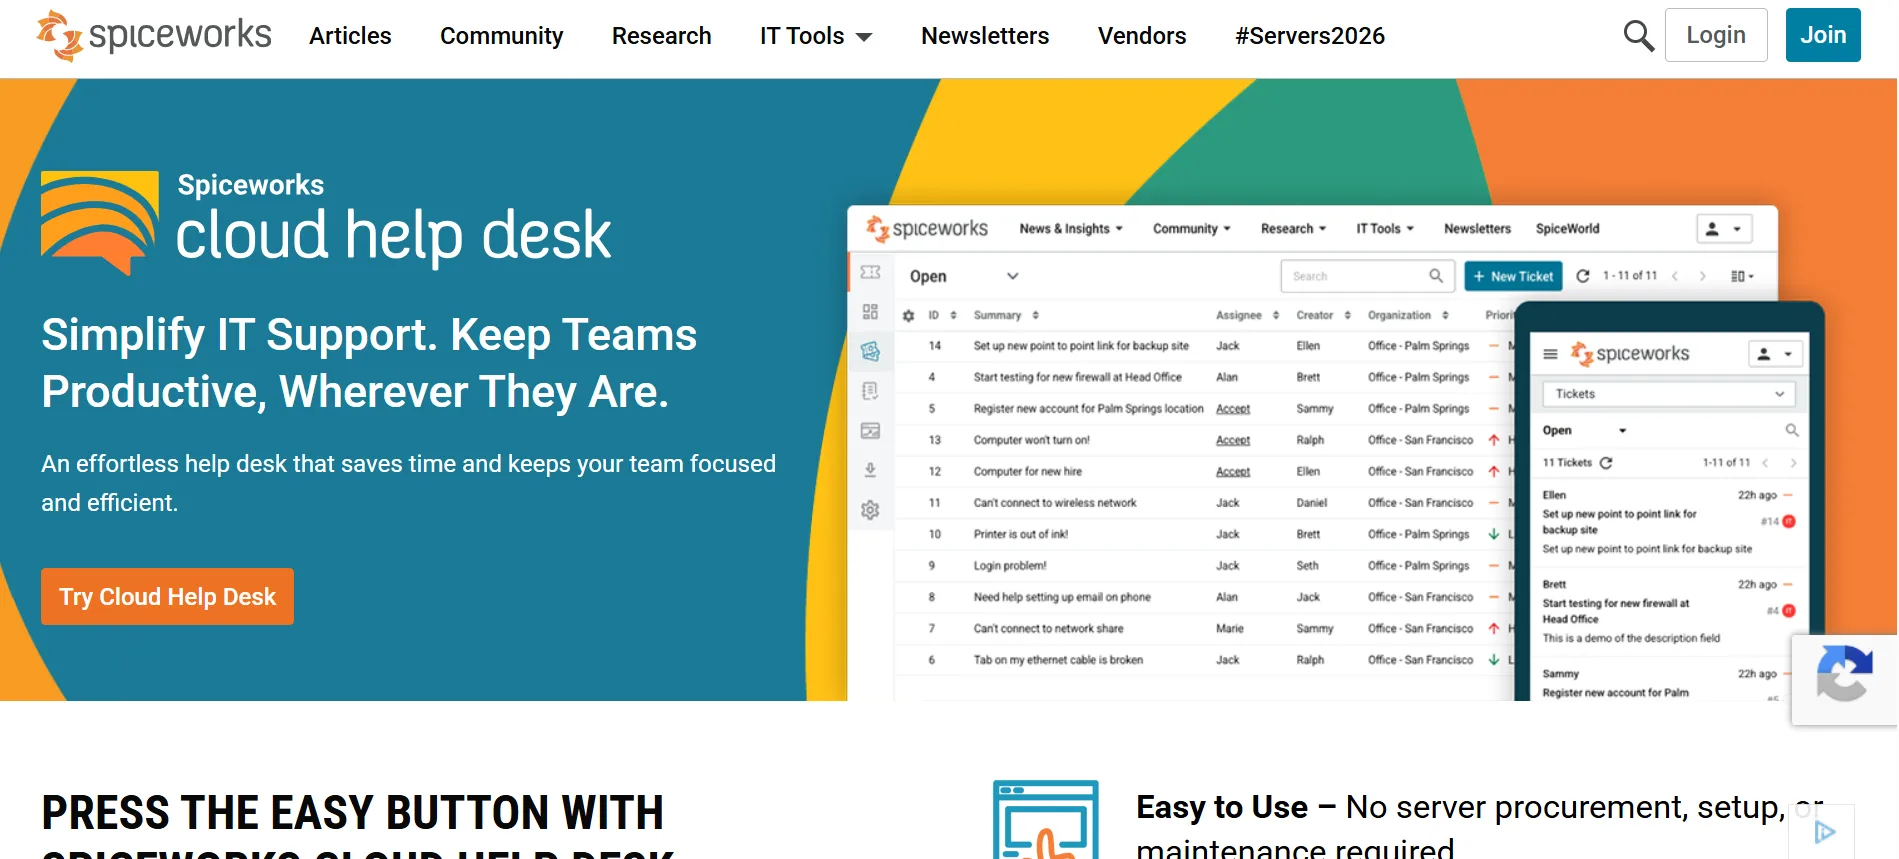This screenshot has width=1899, height=859.
Task: Sort tickets by the Summary column header
Action: [x=1006, y=315]
